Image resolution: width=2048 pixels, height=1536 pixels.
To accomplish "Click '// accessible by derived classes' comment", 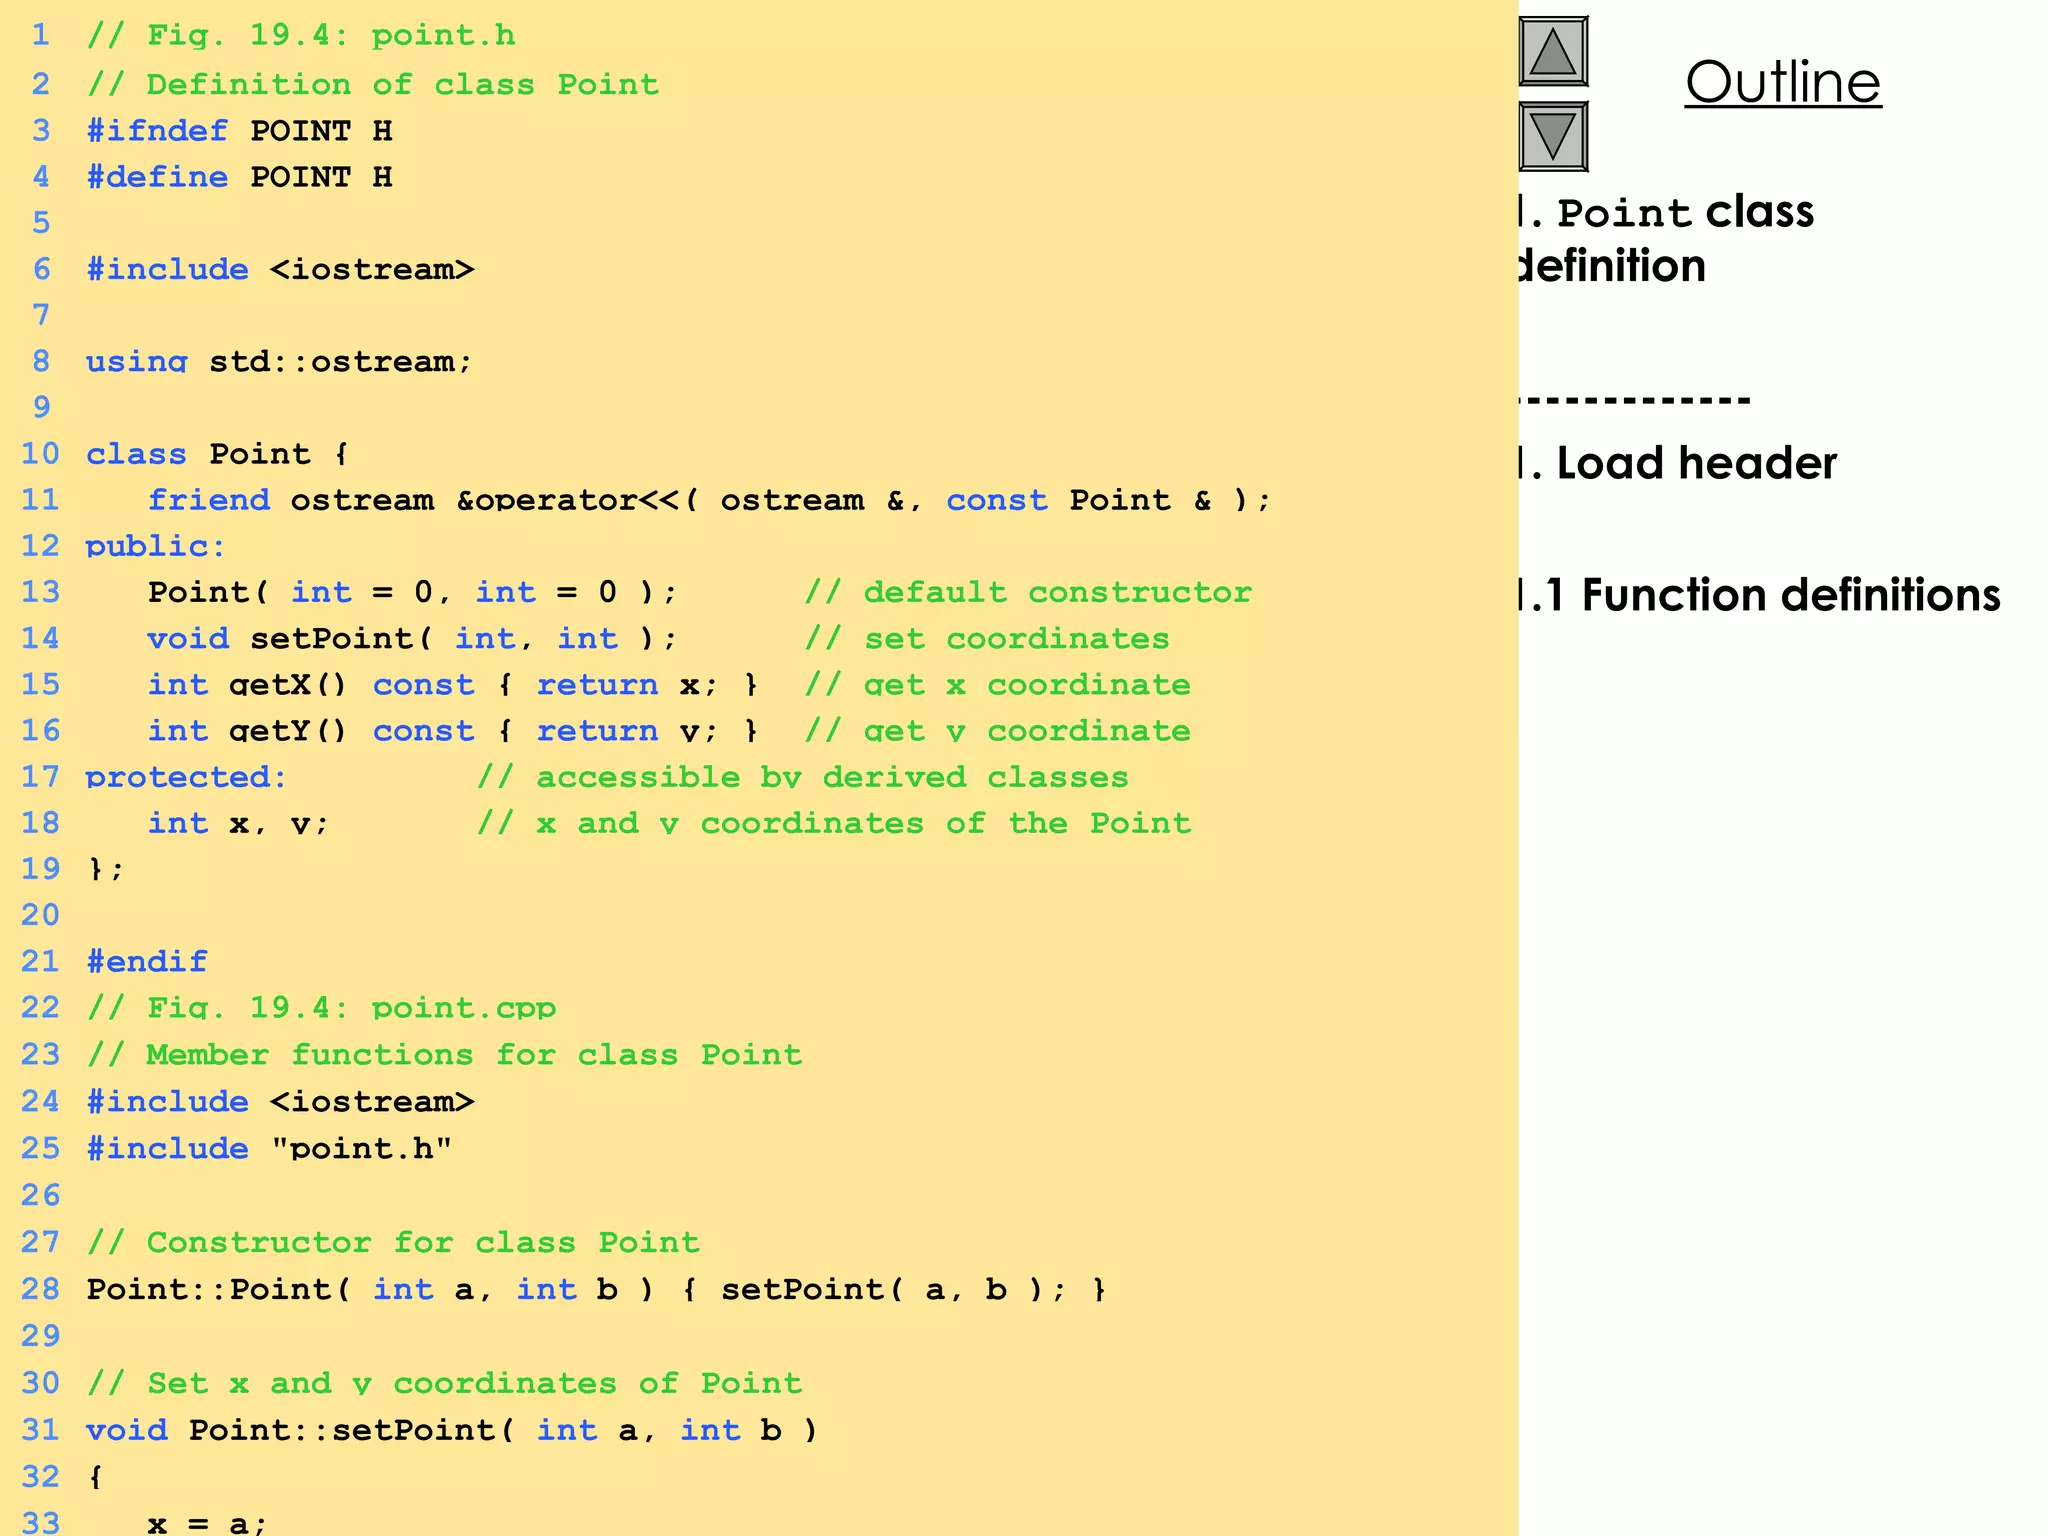I will [803, 777].
